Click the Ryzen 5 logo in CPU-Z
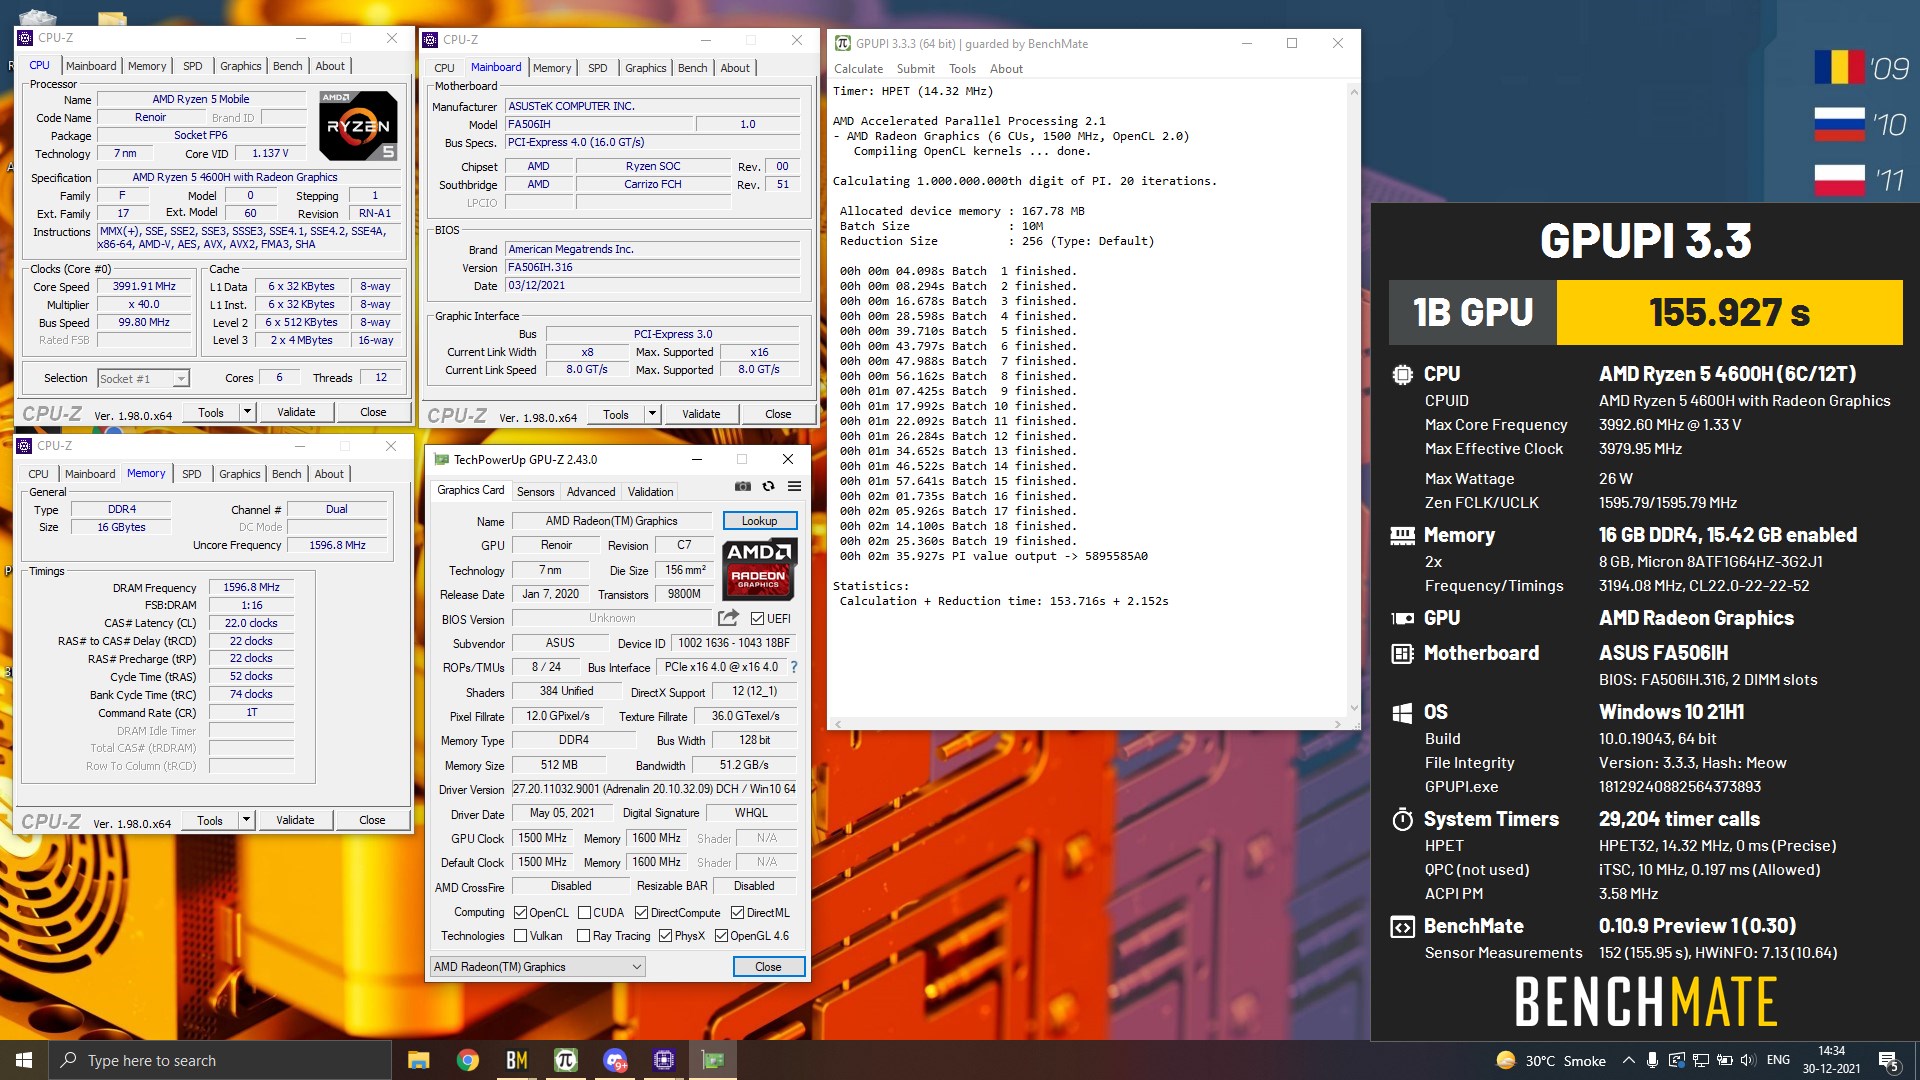This screenshot has height=1080, width=1920. [358, 125]
